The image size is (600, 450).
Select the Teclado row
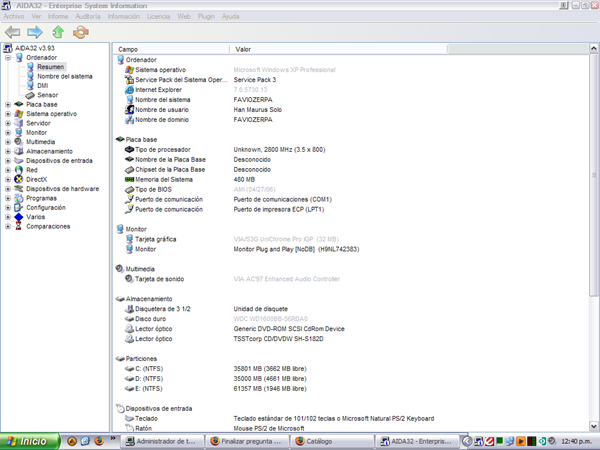[x=279, y=419]
